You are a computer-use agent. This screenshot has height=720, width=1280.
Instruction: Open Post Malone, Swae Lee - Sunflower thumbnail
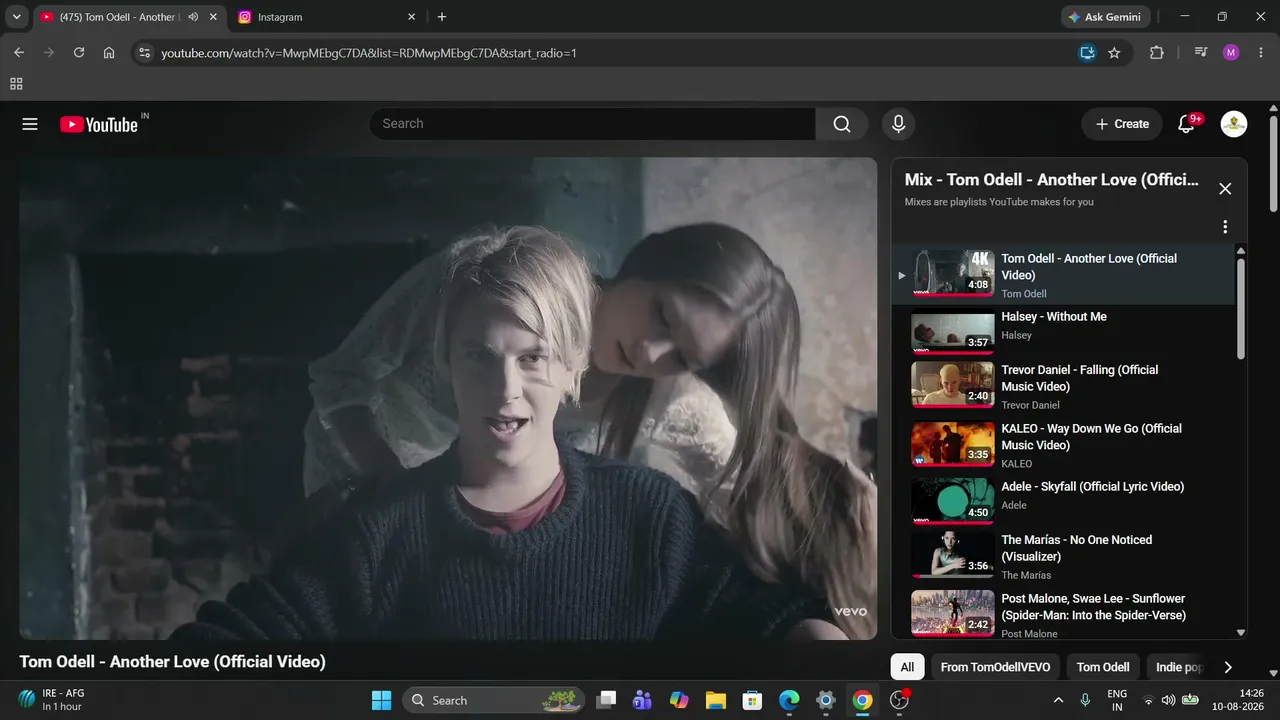pos(953,613)
